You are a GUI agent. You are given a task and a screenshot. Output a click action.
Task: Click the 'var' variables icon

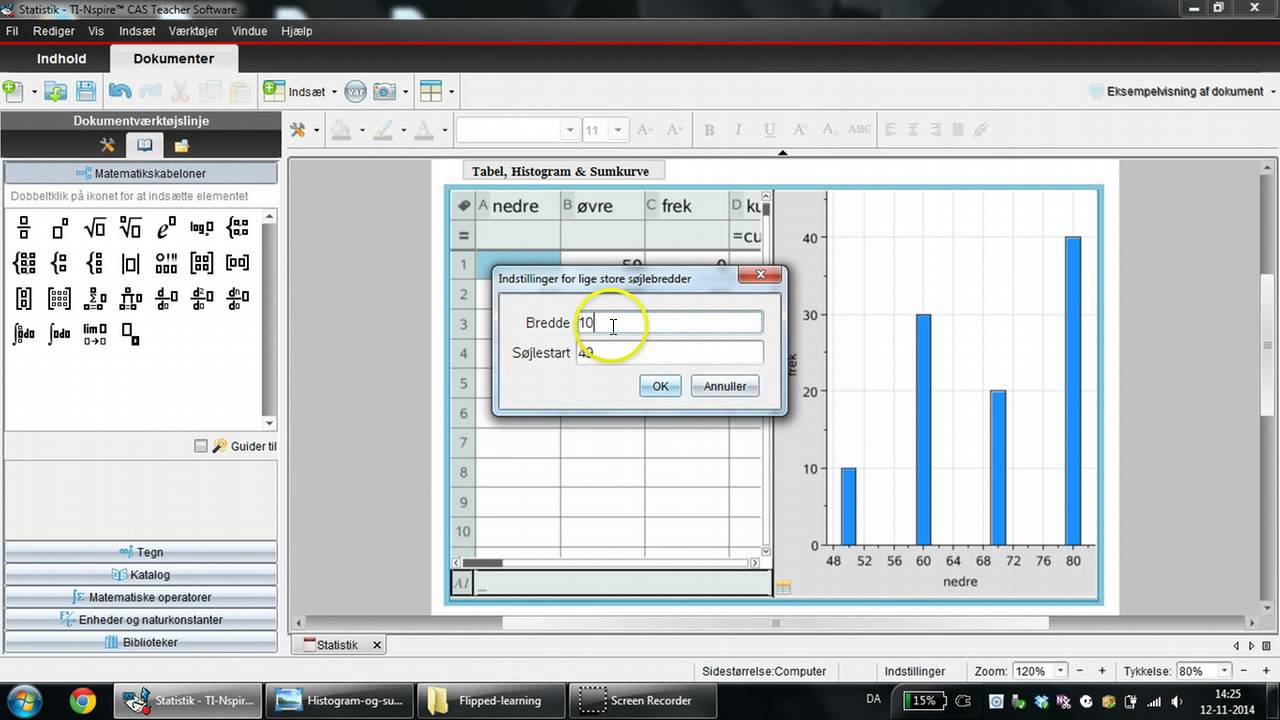pyautogui.click(x=356, y=92)
